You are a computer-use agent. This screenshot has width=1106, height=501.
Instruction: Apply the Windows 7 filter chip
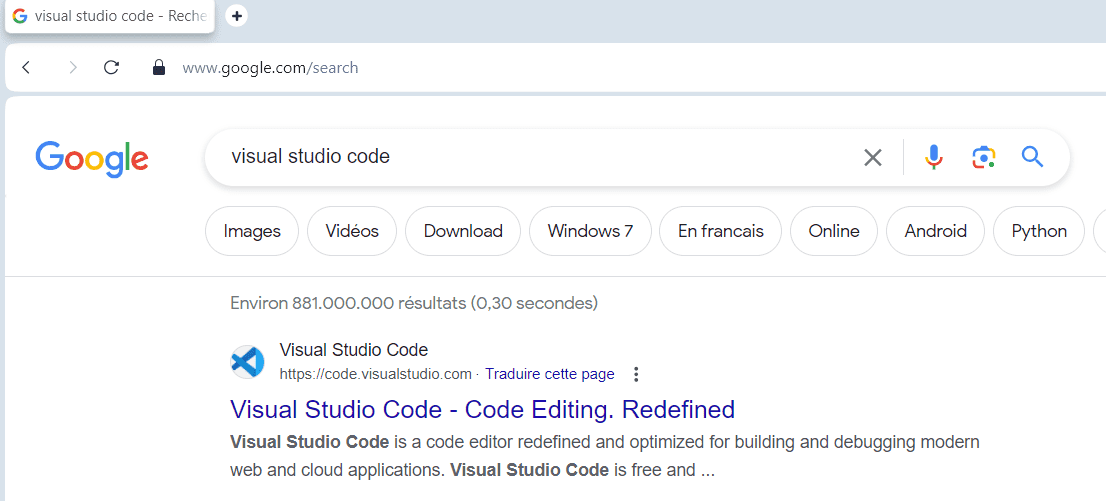[x=590, y=231]
